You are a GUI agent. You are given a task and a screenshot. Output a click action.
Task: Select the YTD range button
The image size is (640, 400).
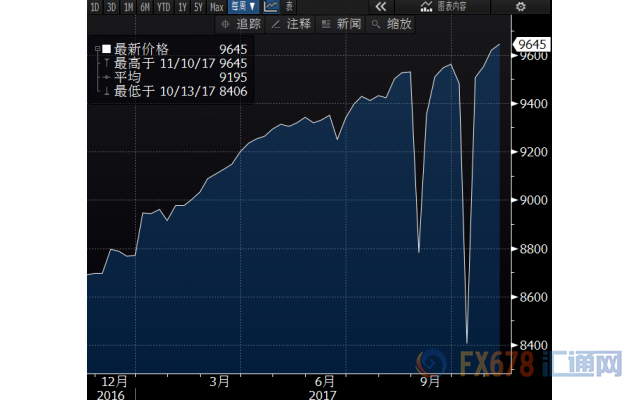pyautogui.click(x=164, y=7)
